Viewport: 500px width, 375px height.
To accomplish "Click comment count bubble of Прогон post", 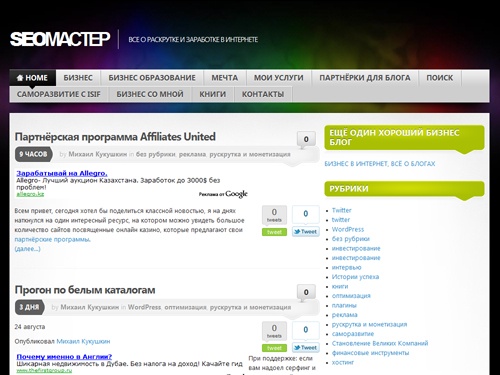I will 306,292.
